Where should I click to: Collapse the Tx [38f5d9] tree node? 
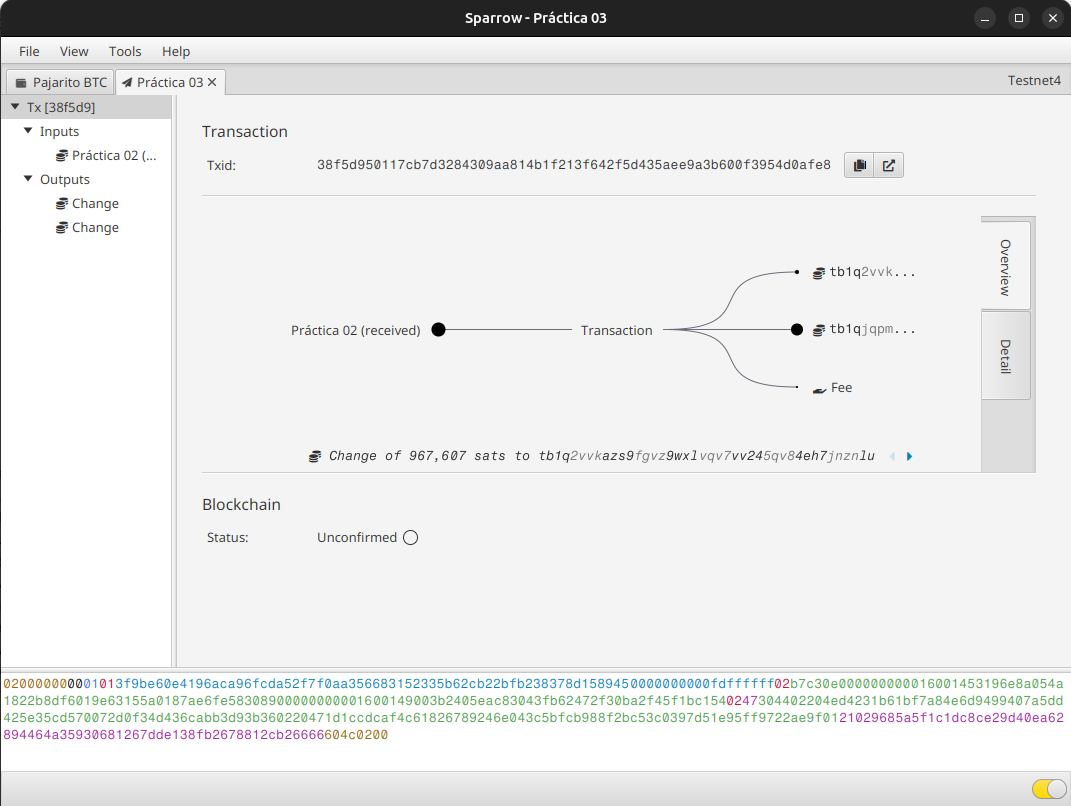(15, 107)
